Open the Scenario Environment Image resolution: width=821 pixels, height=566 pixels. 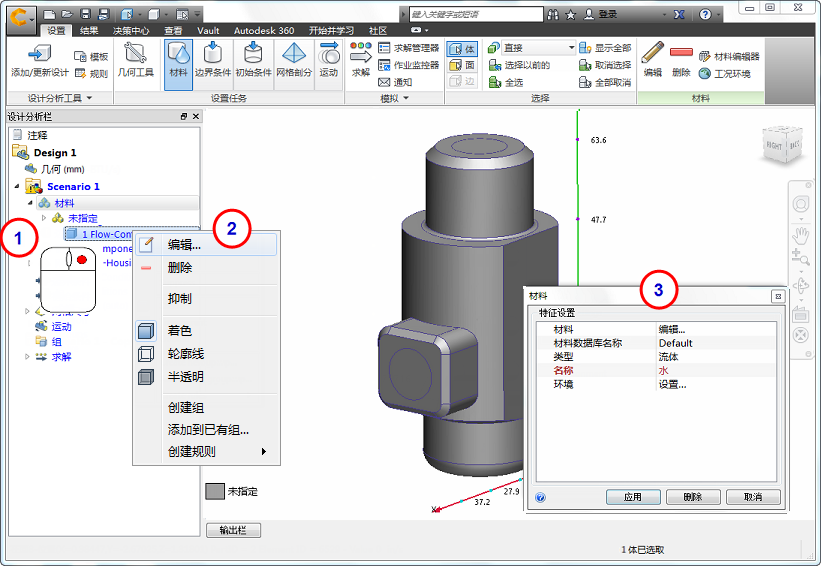point(725,74)
